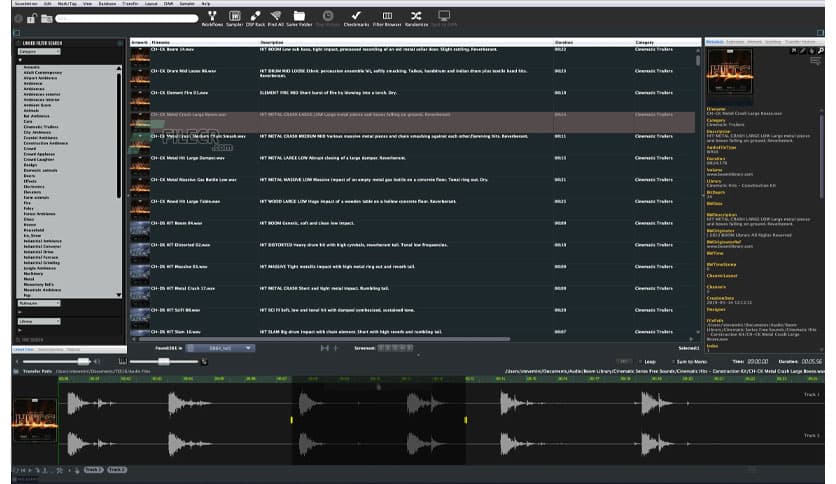Select Crowd Applause in the category list
Image resolution: width=836 pixels, height=484 pixels.
pyautogui.click(x=39, y=154)
